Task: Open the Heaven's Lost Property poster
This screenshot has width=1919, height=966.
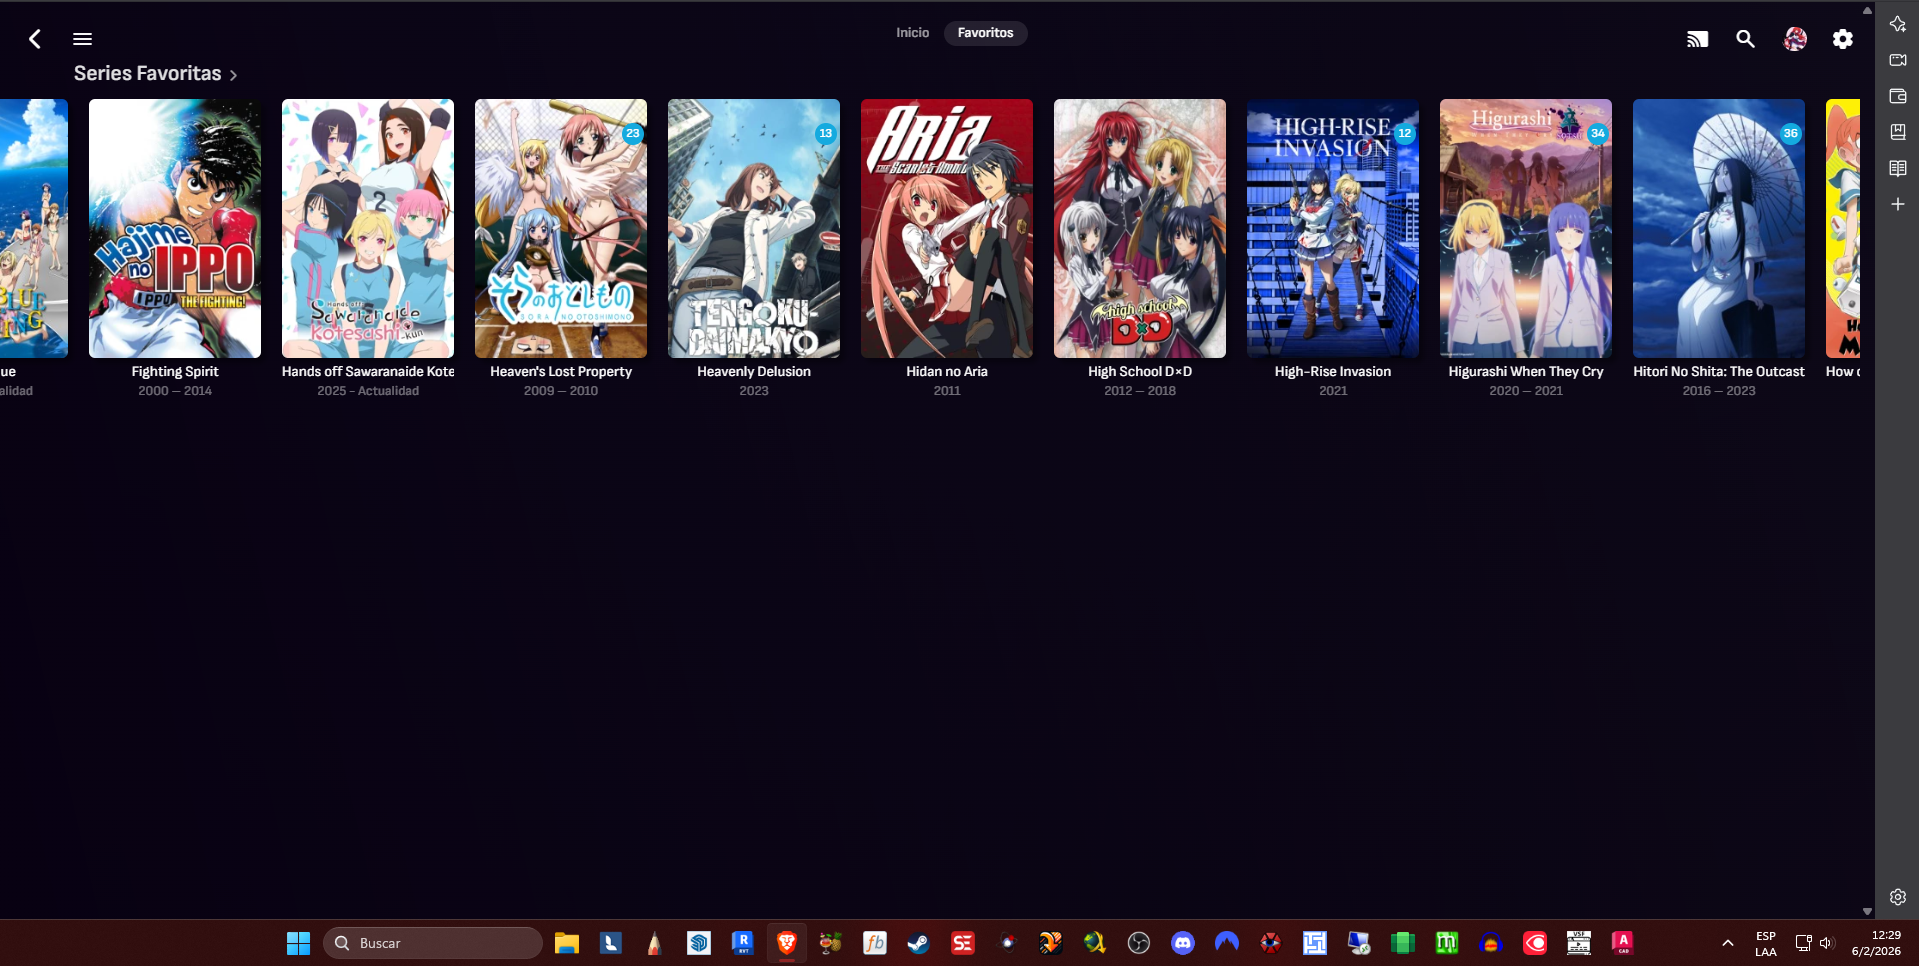Action: (561, 228)
